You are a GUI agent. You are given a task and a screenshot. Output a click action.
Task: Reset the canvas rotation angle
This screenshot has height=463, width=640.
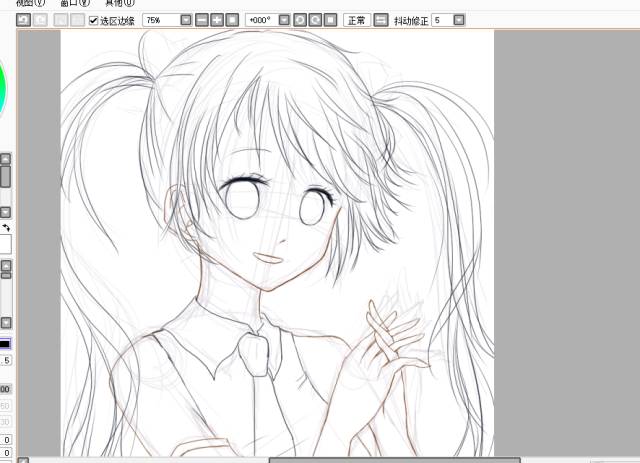(x=330, y=20)
